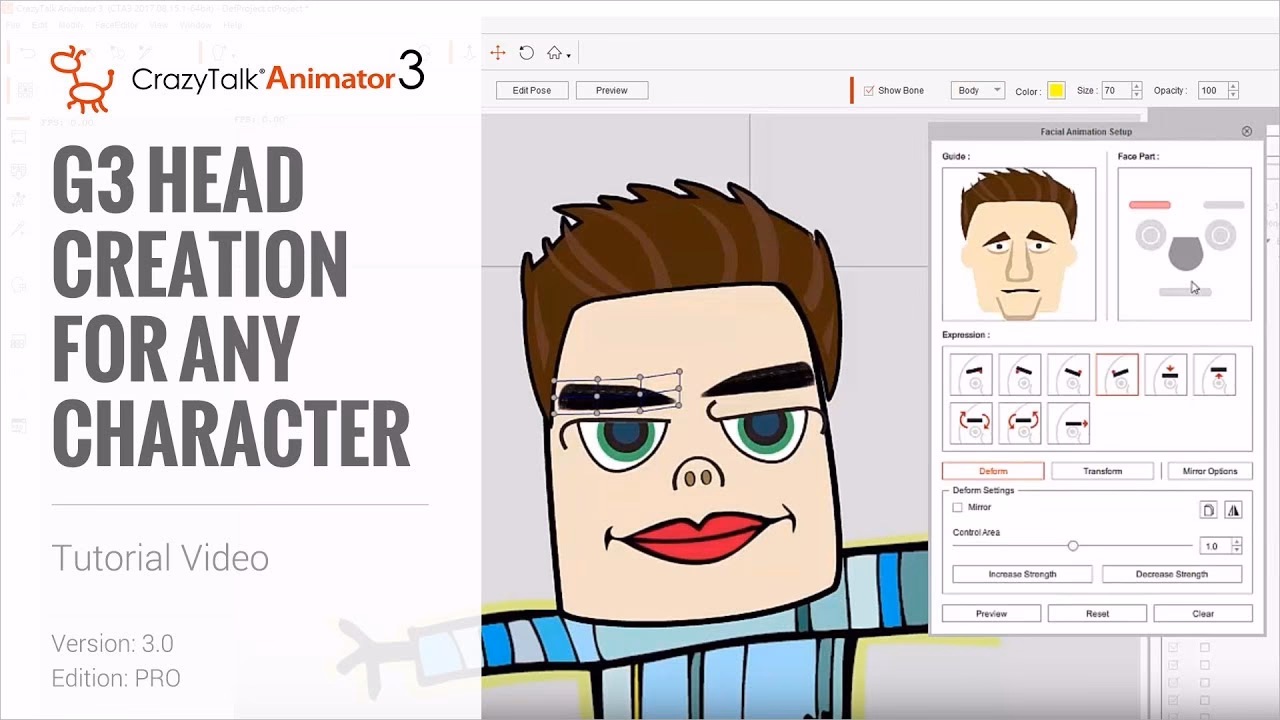
Task: Click the copy page icon in Deform Settings
Action: [1208, 508]
